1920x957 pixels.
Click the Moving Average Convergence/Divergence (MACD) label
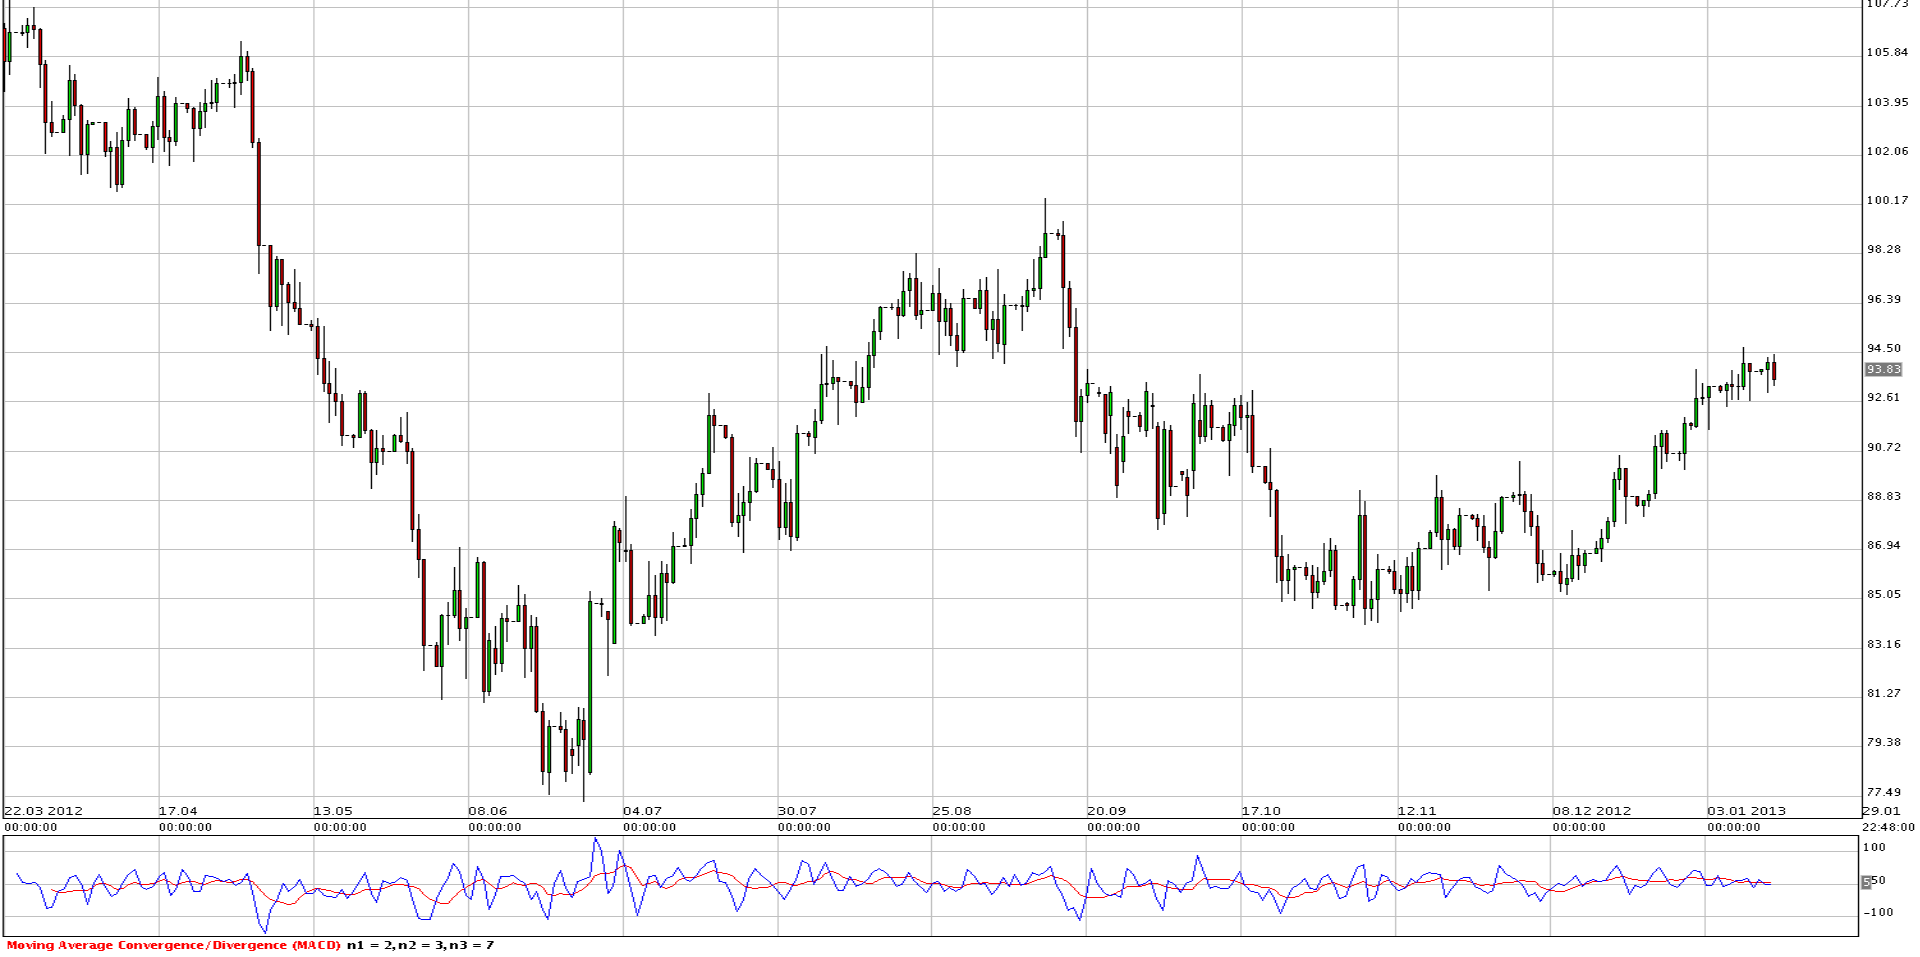pos(174,945)
